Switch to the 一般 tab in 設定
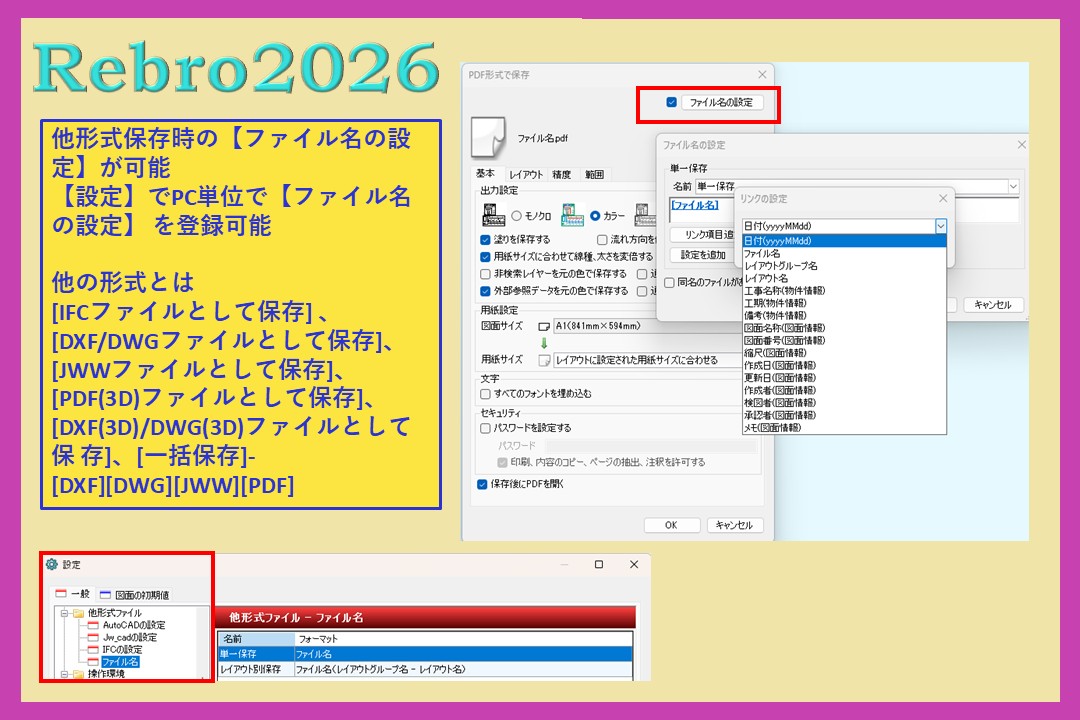Viewport: 1080px width, 720px height. (72, 593)
